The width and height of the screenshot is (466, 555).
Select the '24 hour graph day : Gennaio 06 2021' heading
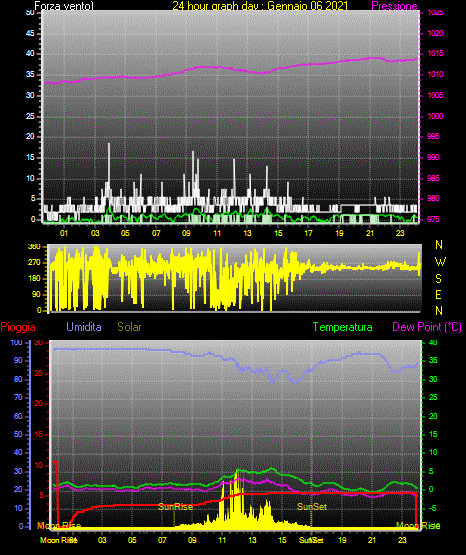(260, 6)
